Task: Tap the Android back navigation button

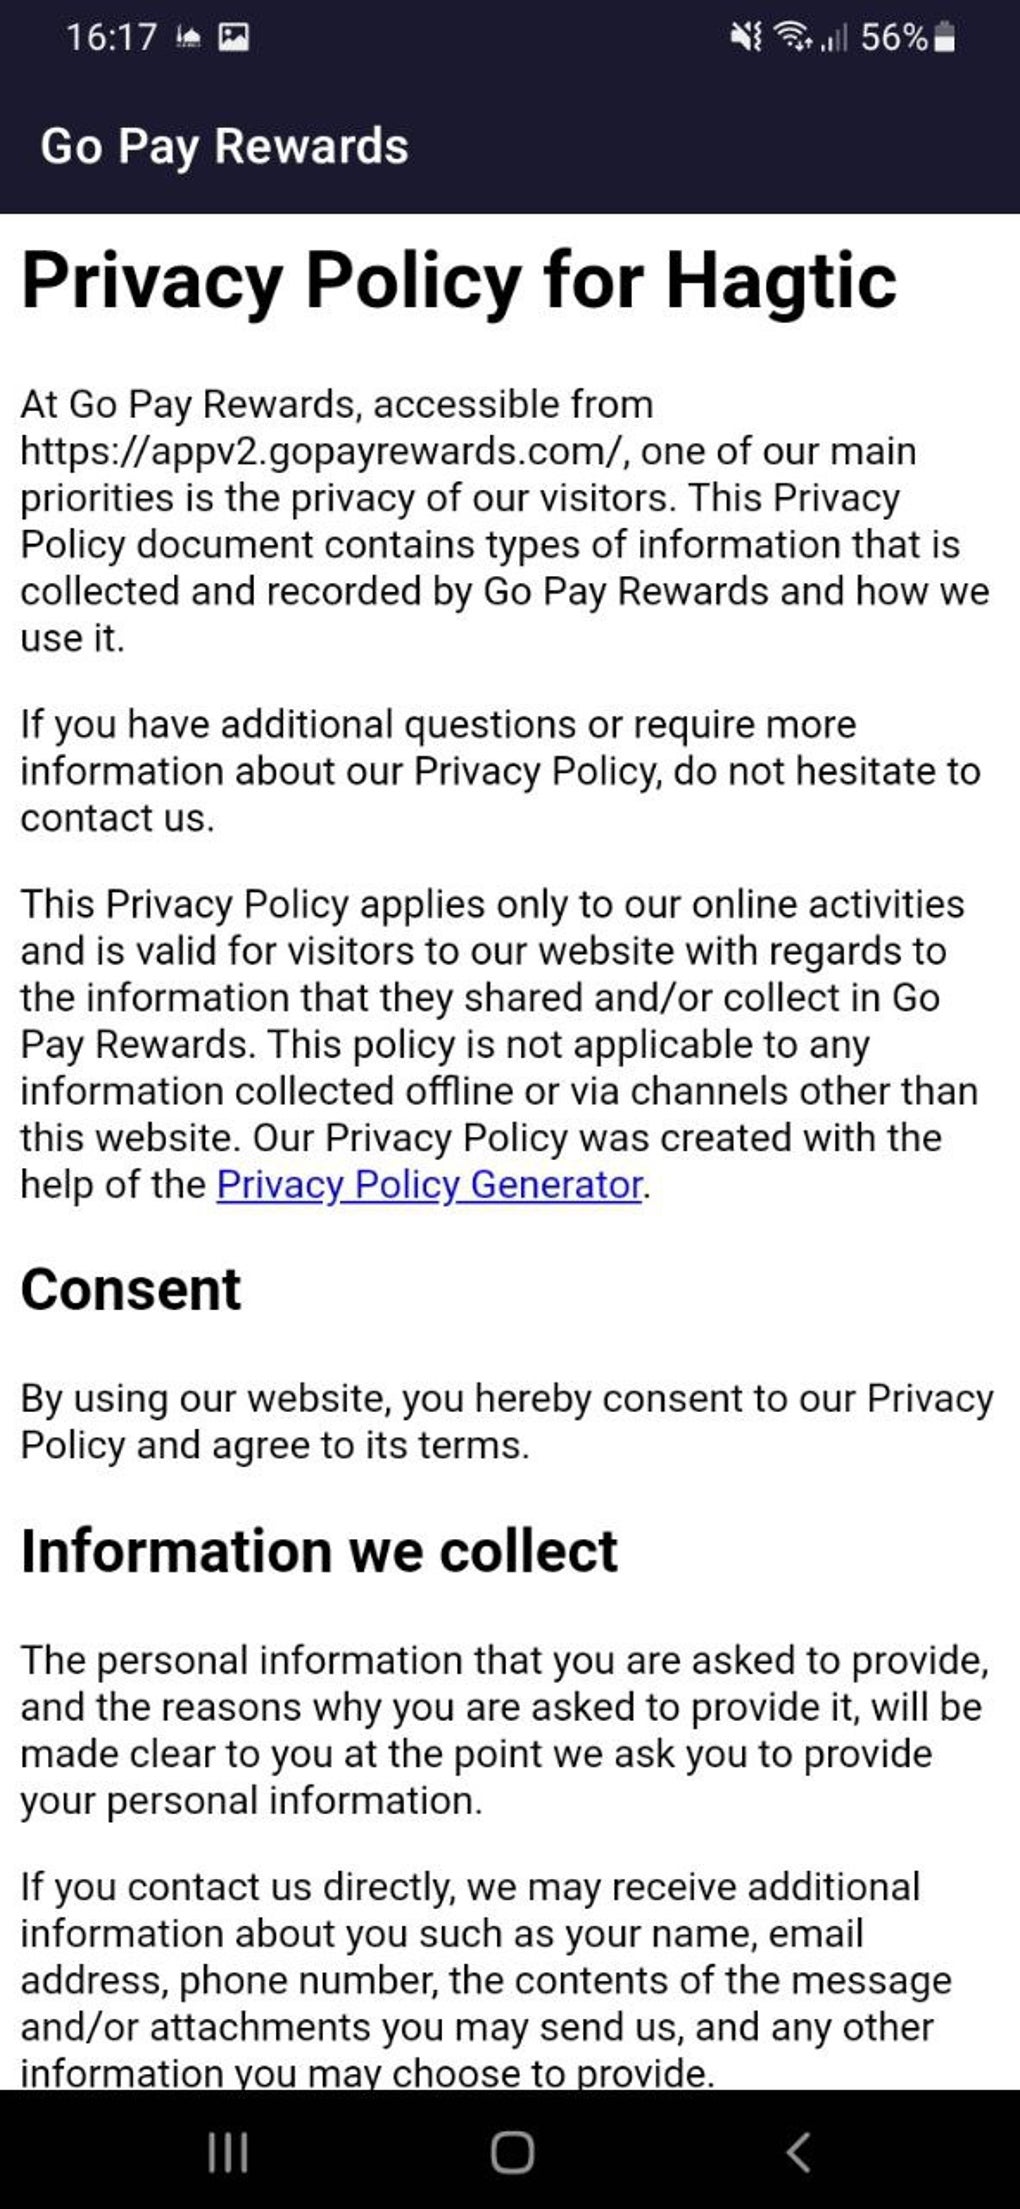Action: [x=797, y=2151]
